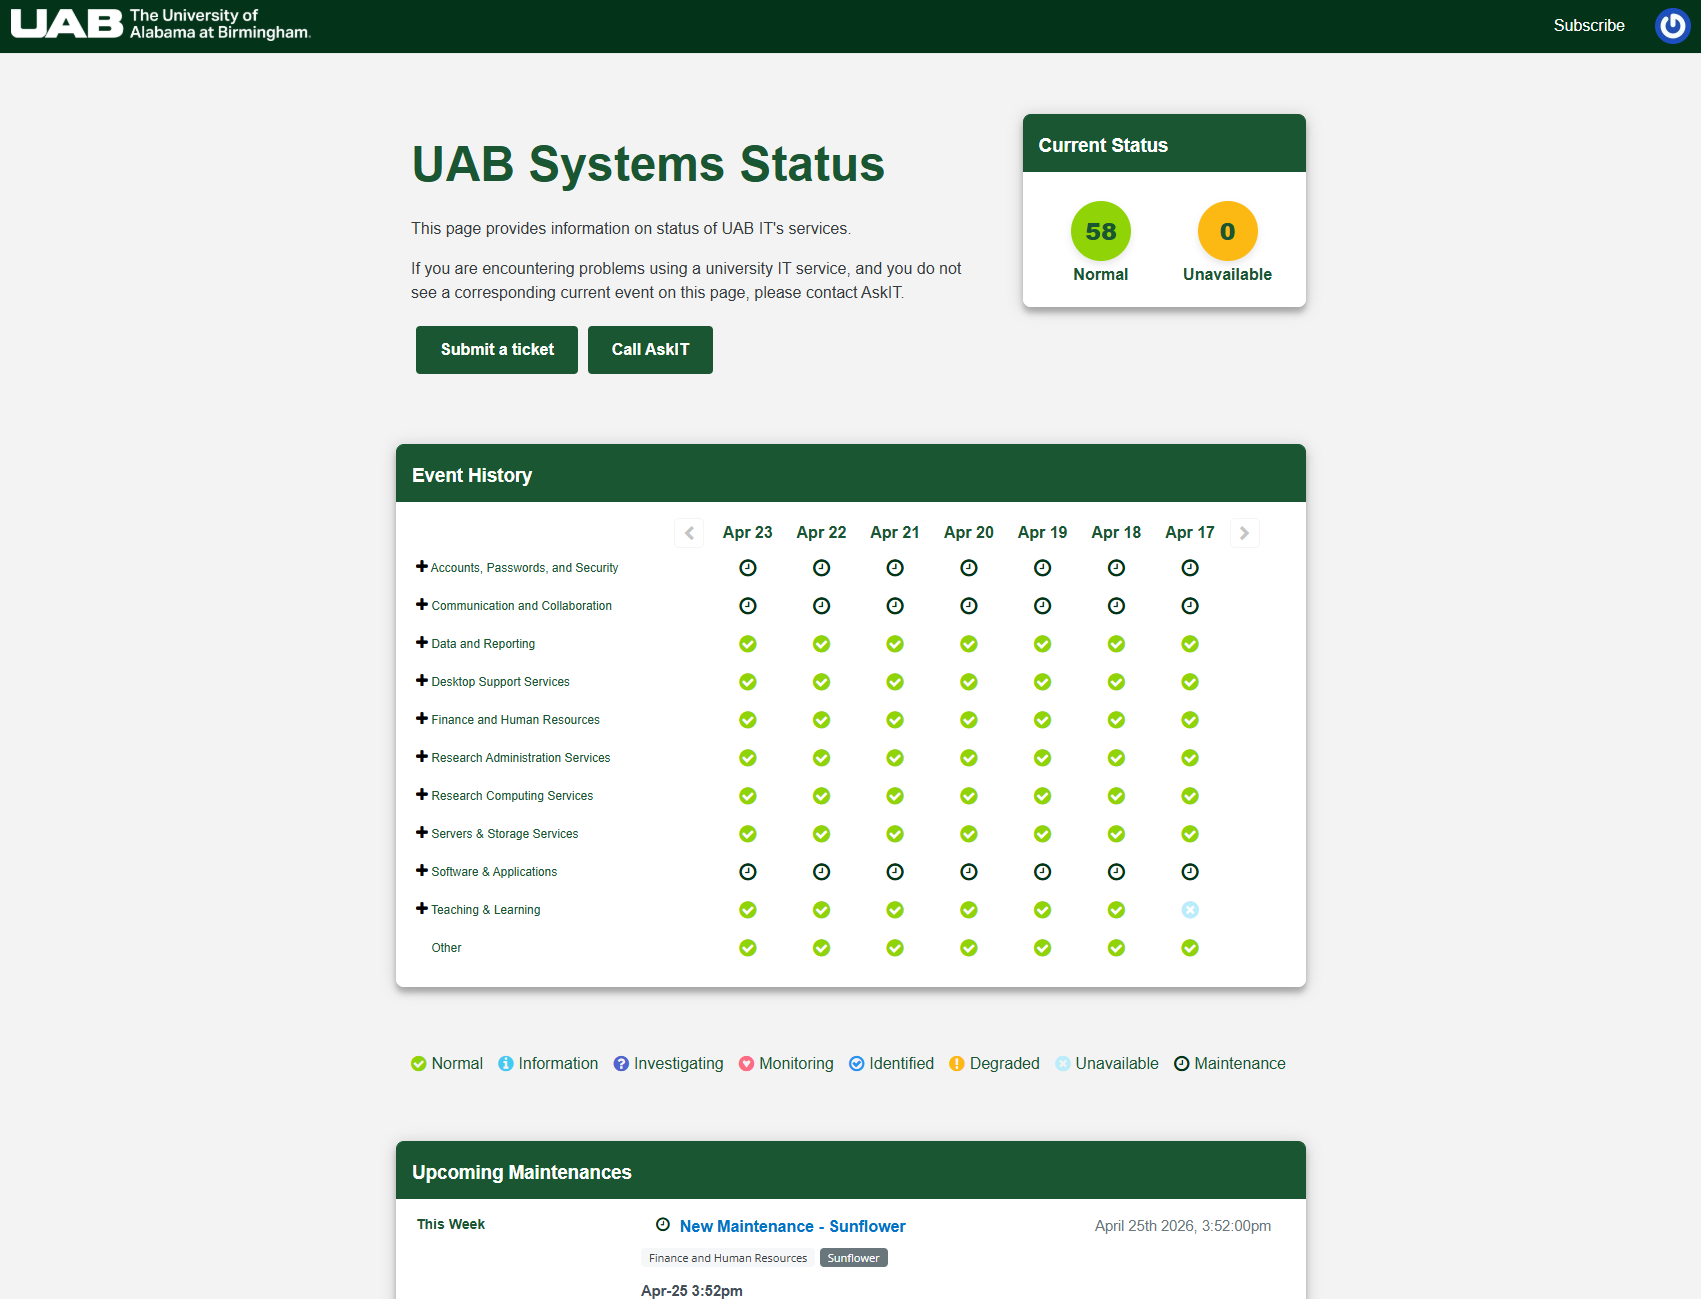
Task: Click Communication and Collaboration icon for Apr 18
Action: tap(1116, 606)
